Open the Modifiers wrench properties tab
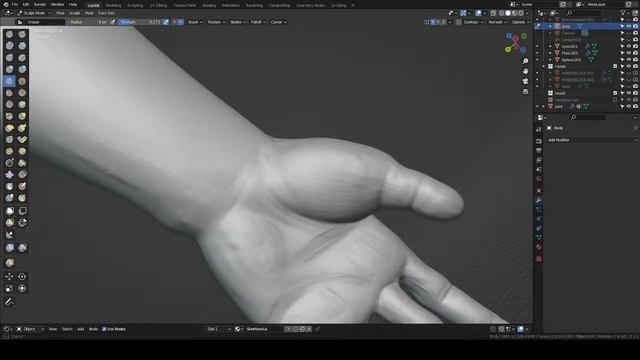 (539, 200)
